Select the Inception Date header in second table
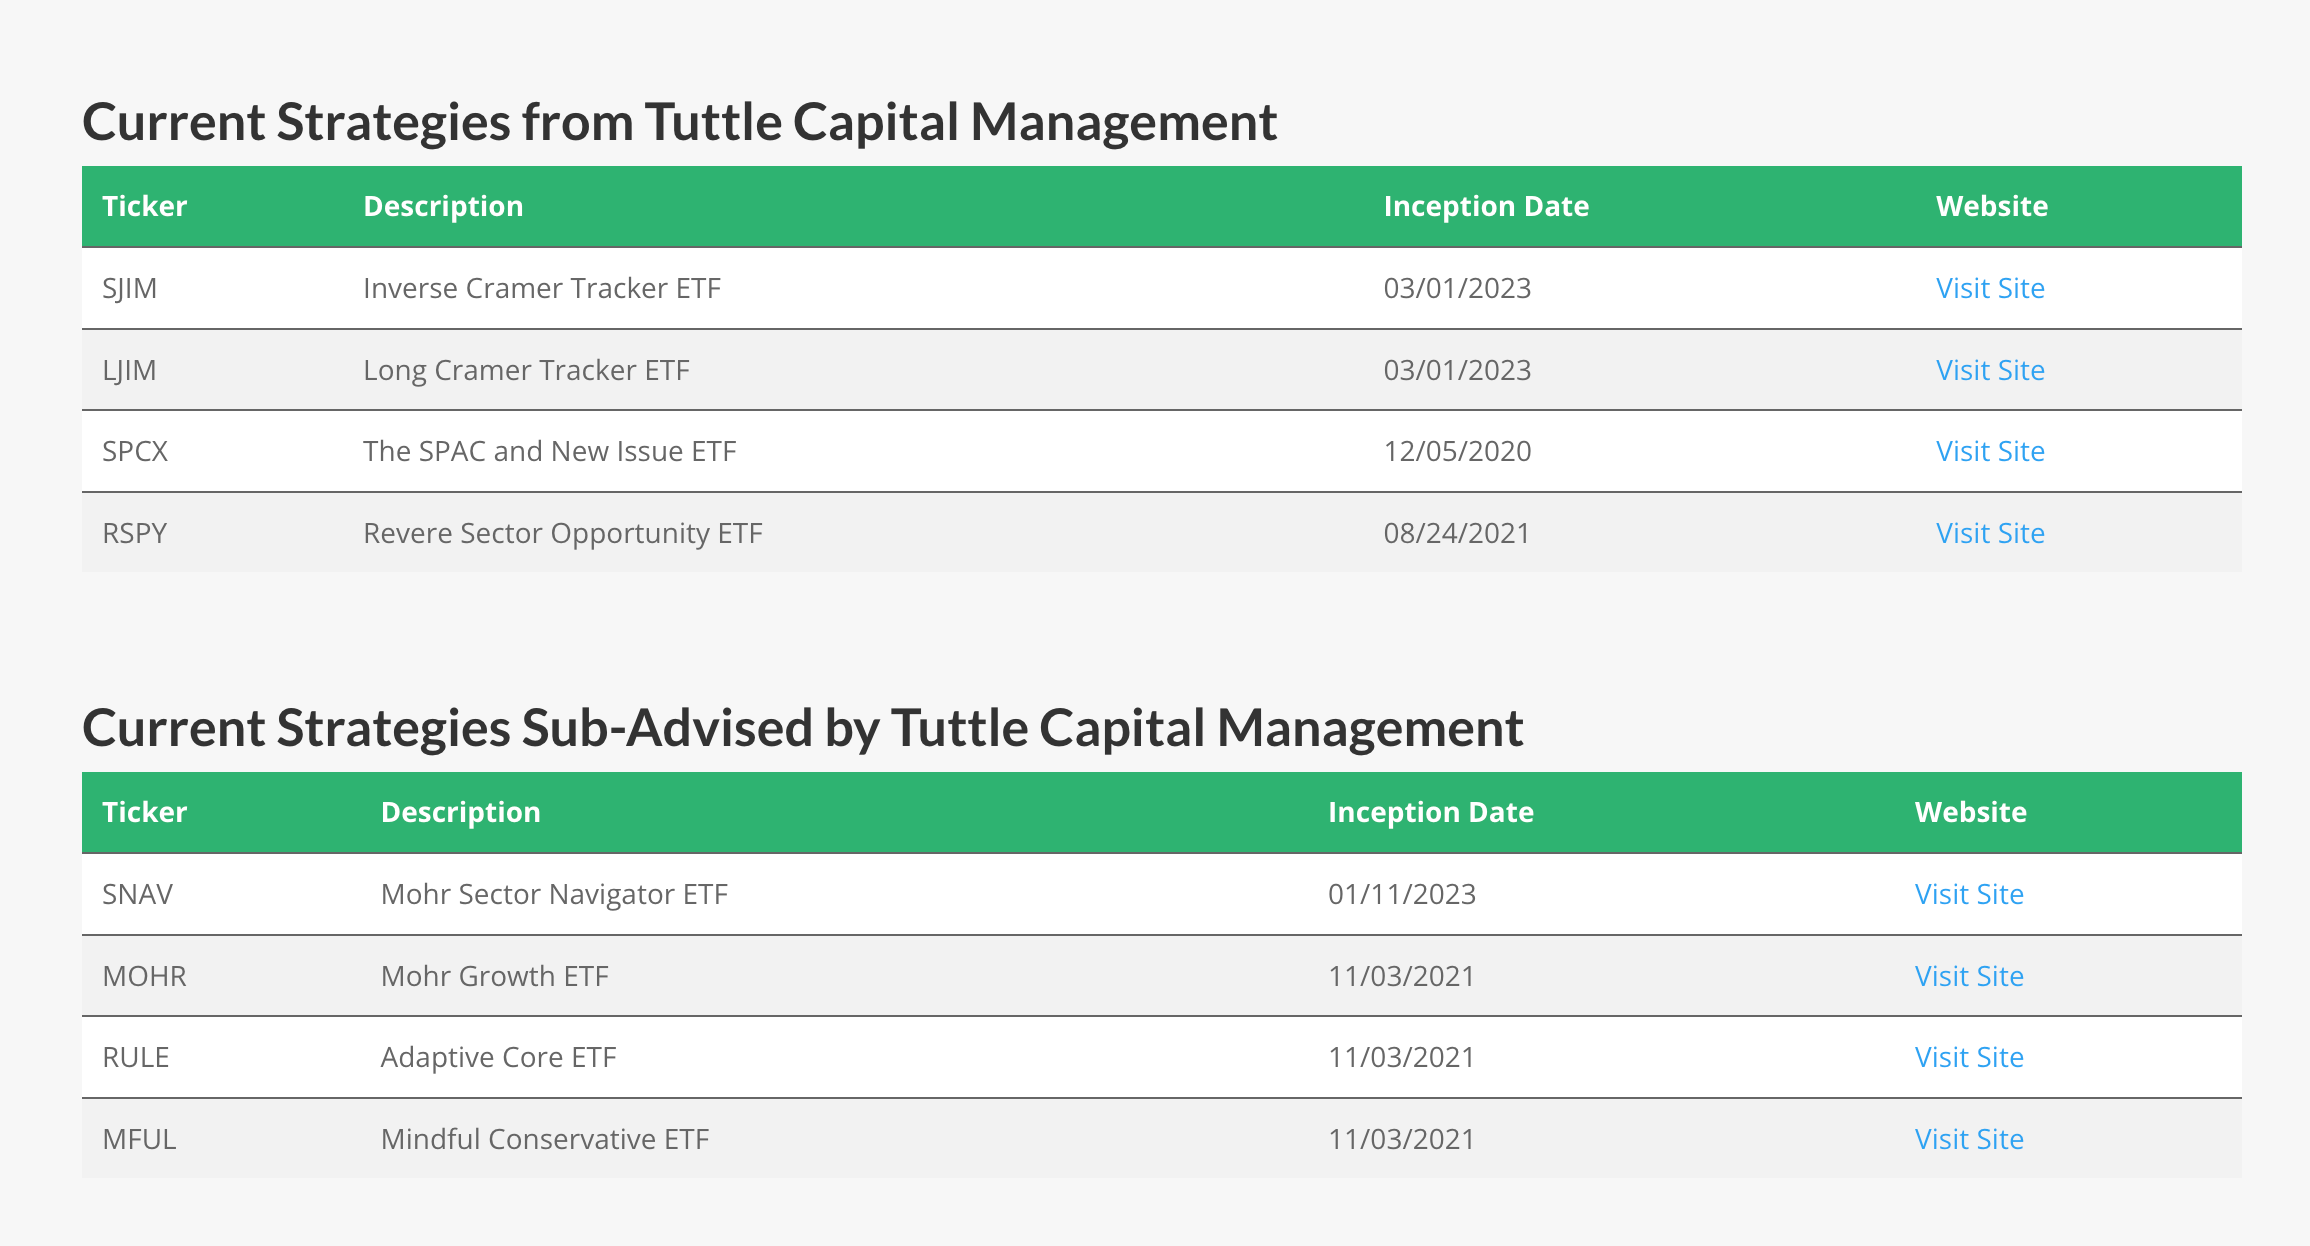The height and width of the screenshot is (1246, 2310). point(1430,812)
